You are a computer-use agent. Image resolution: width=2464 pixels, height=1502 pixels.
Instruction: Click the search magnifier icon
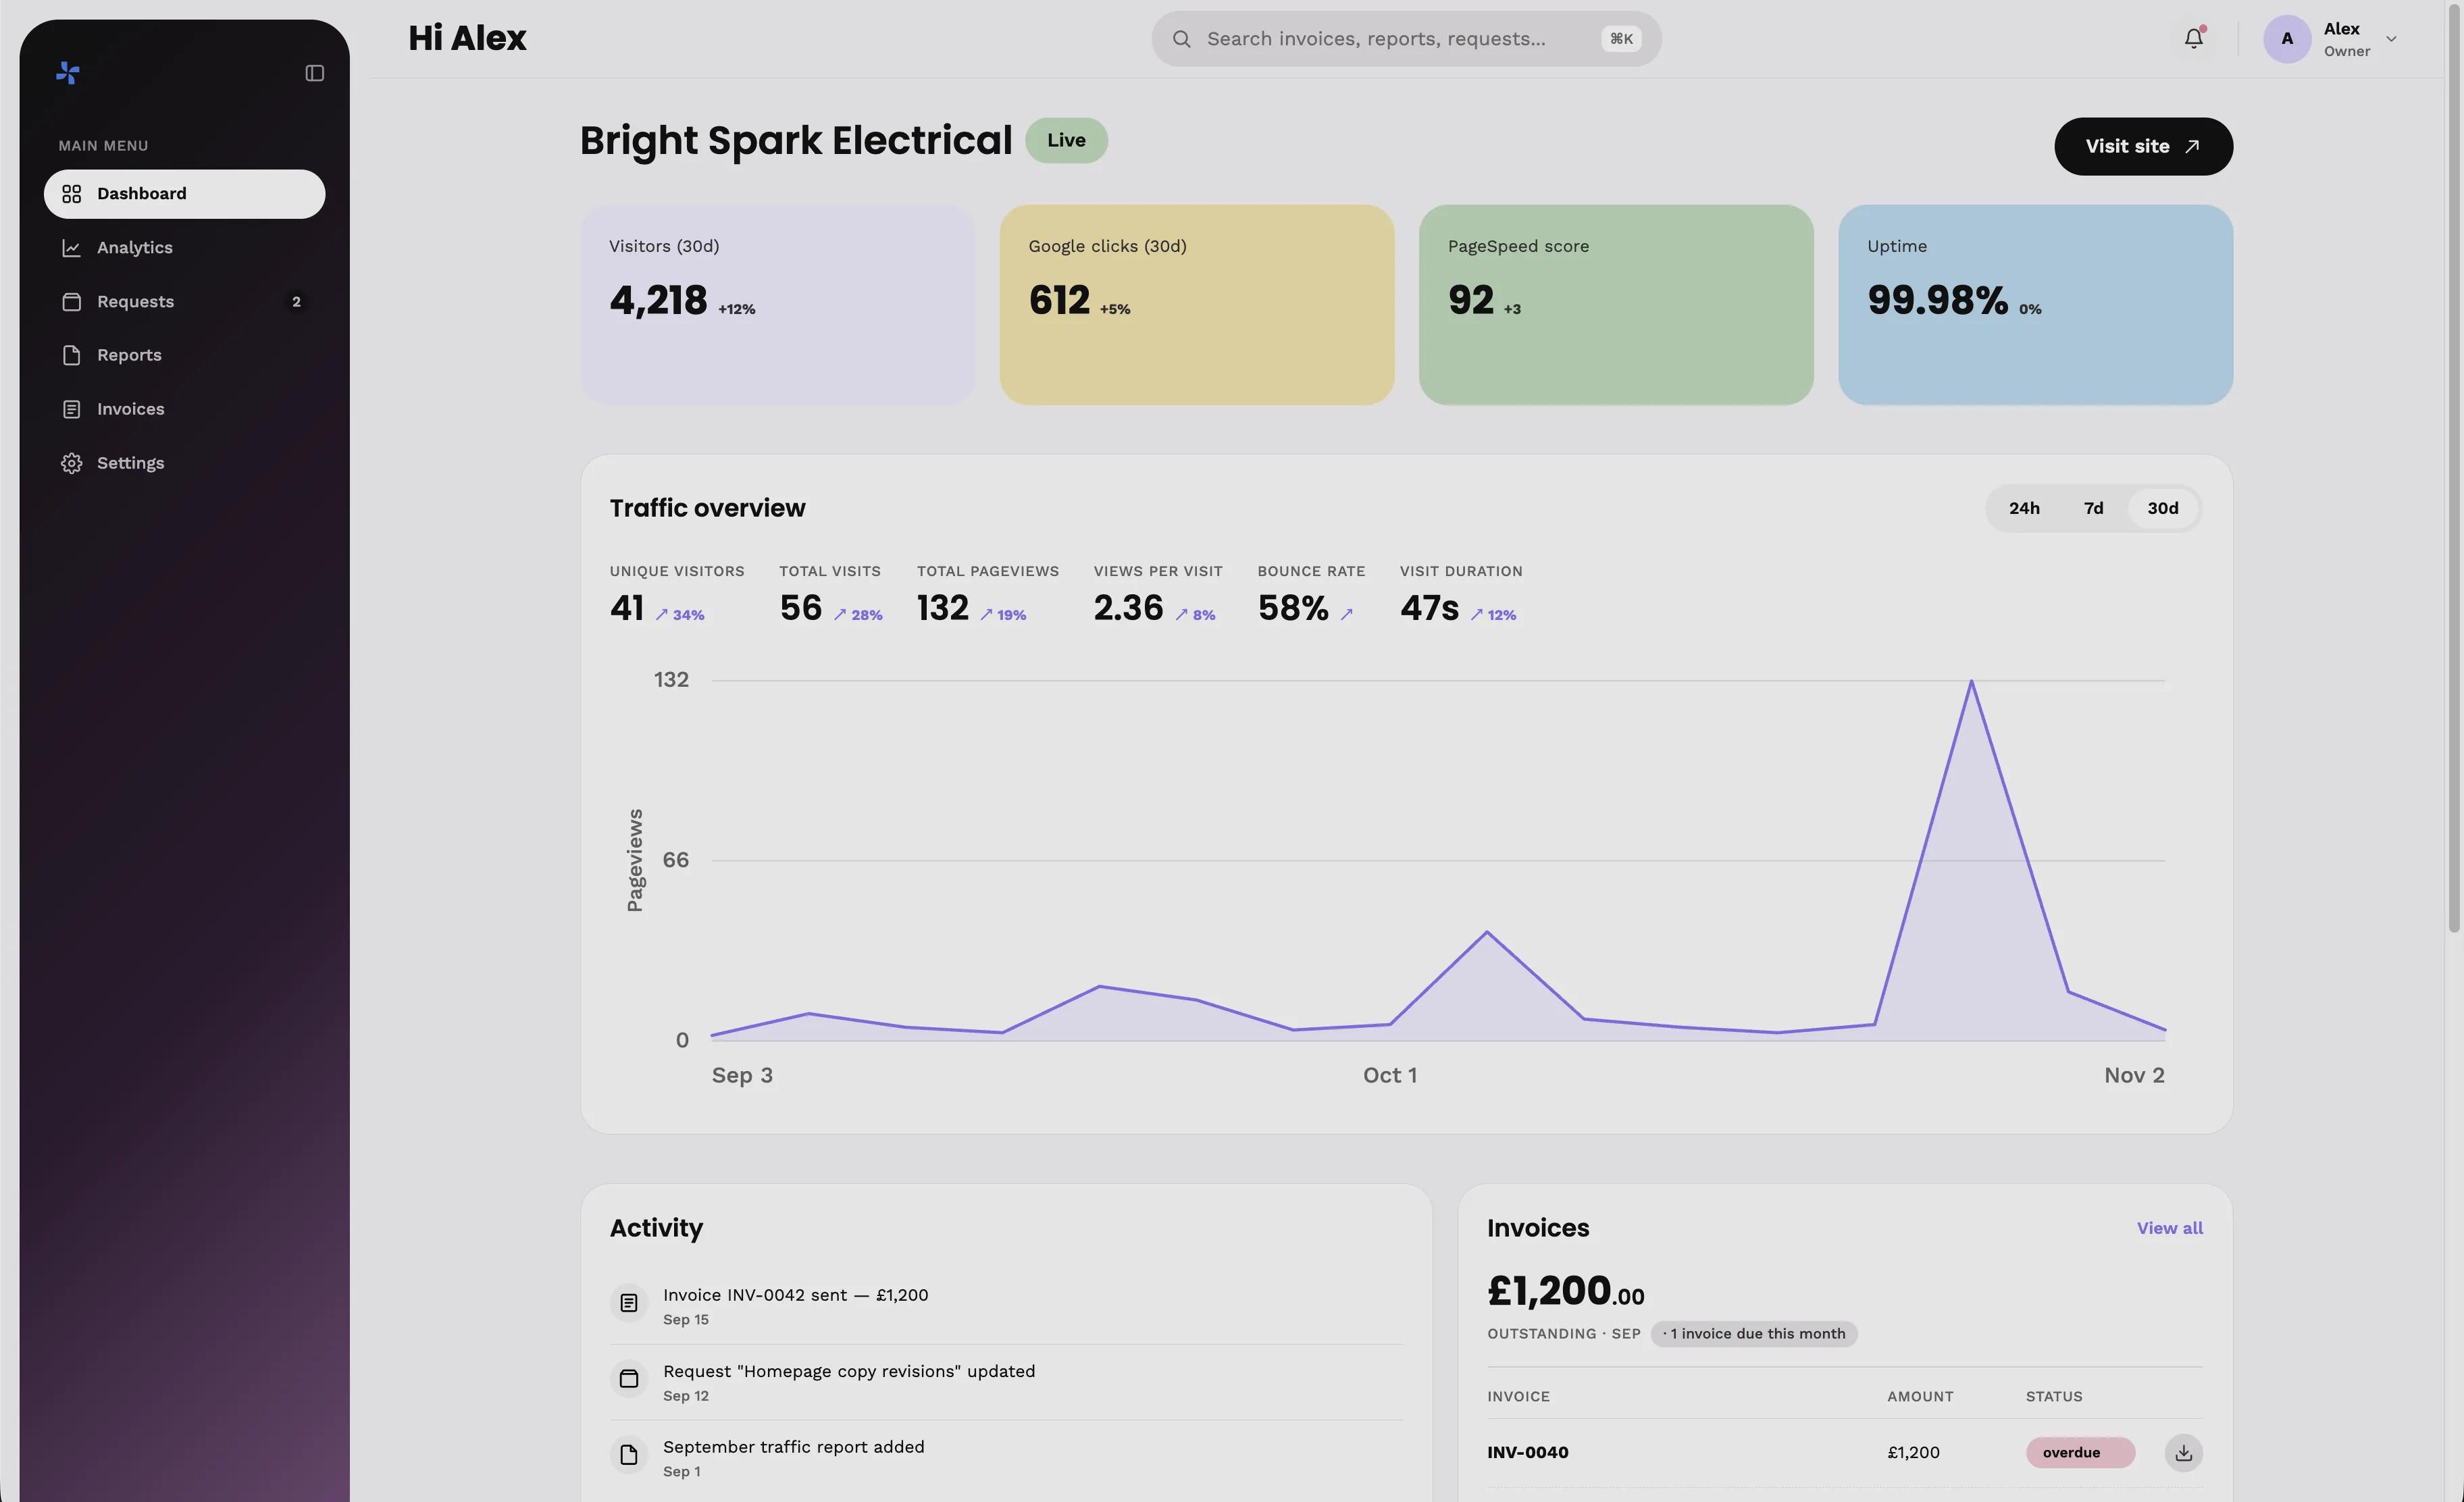coord(1181,39)
